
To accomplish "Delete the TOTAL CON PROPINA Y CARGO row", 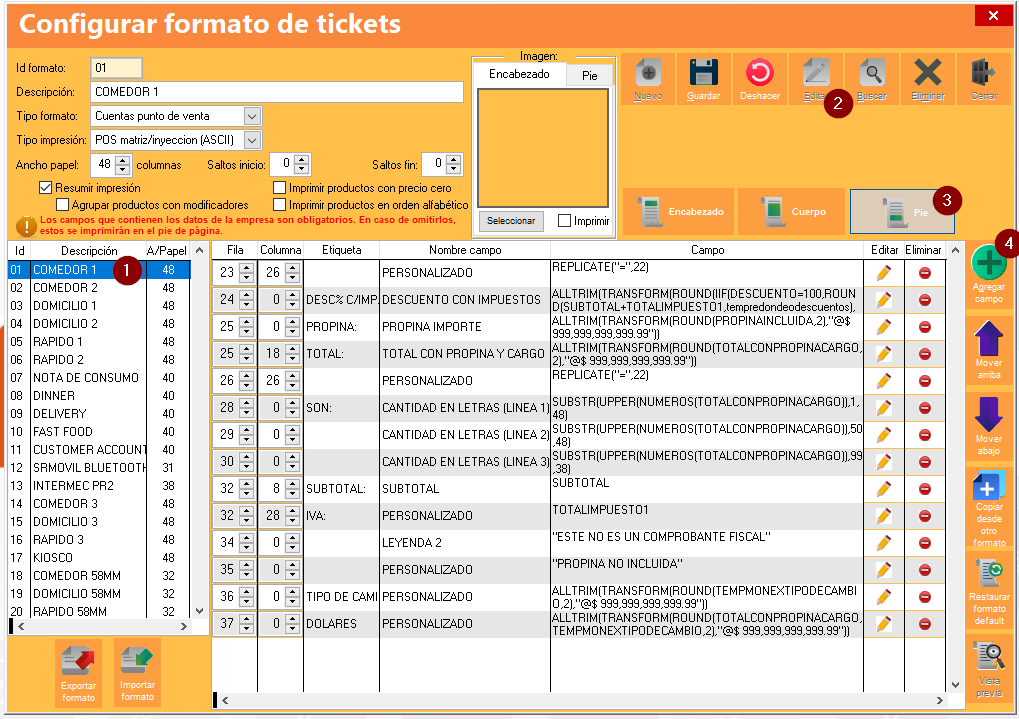I will (x=924, y=354).
